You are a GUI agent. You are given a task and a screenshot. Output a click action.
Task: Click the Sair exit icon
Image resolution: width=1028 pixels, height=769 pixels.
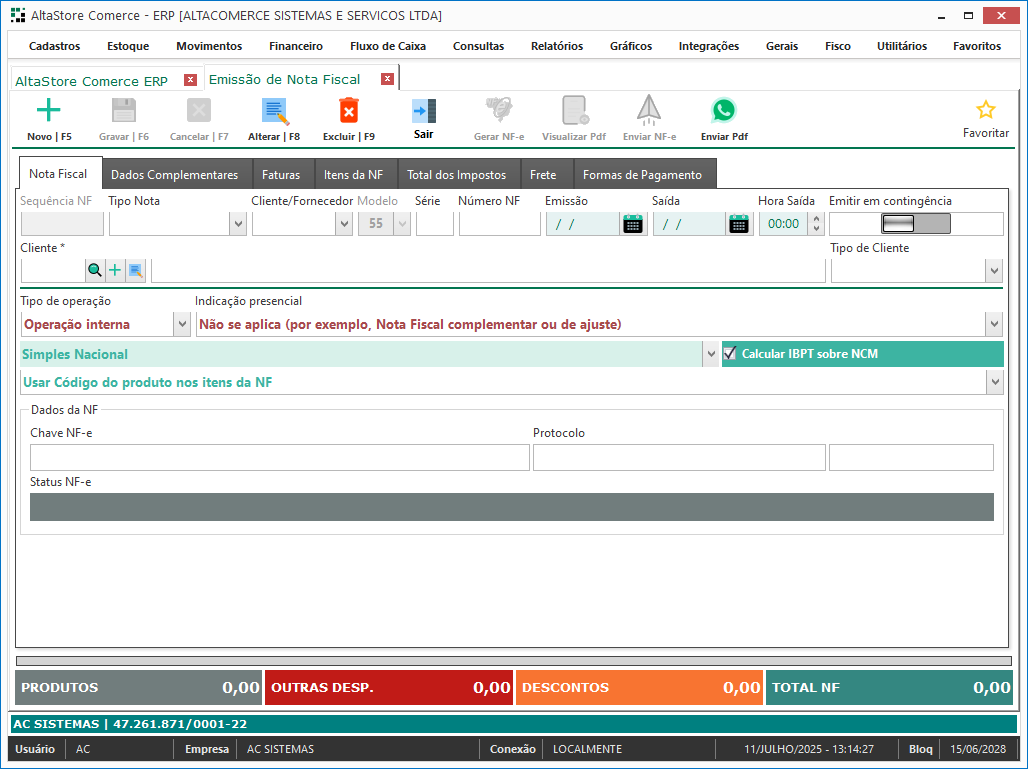pyautogui.click(x=424, y=111)
